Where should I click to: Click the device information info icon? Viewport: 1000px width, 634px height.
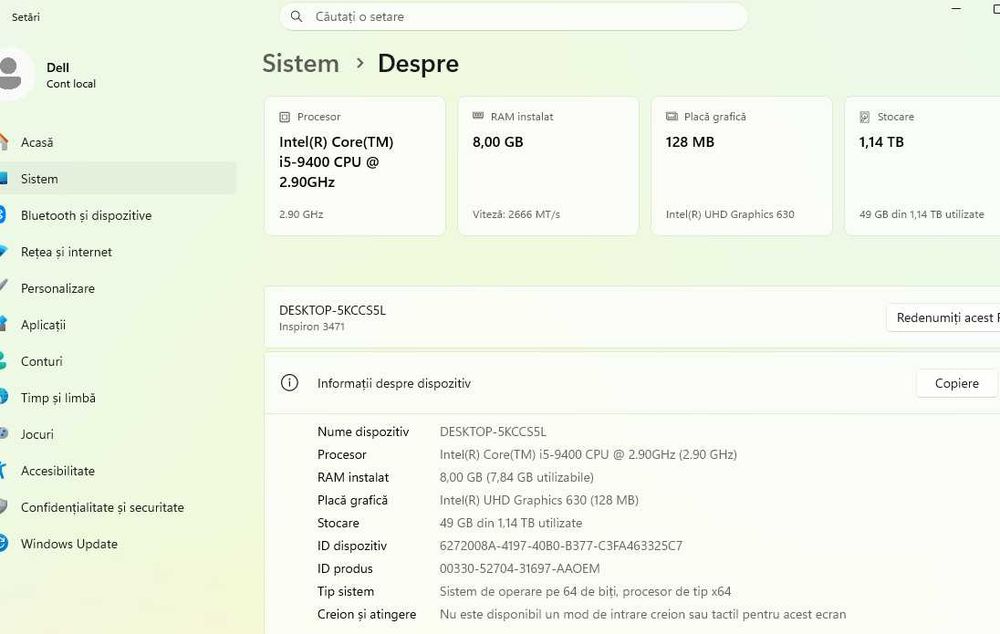(290, 383)
